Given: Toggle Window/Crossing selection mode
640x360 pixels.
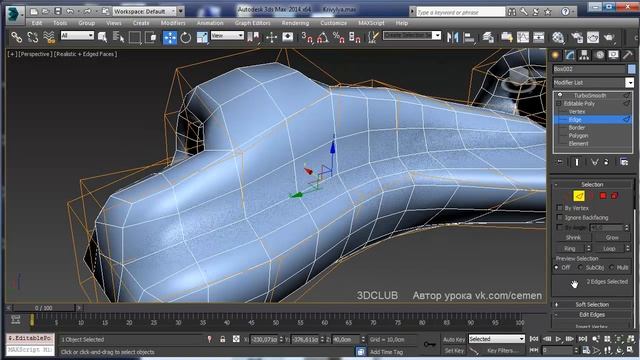Looking at the screenshot, I should pyautogui.click(x=151, y=38).
